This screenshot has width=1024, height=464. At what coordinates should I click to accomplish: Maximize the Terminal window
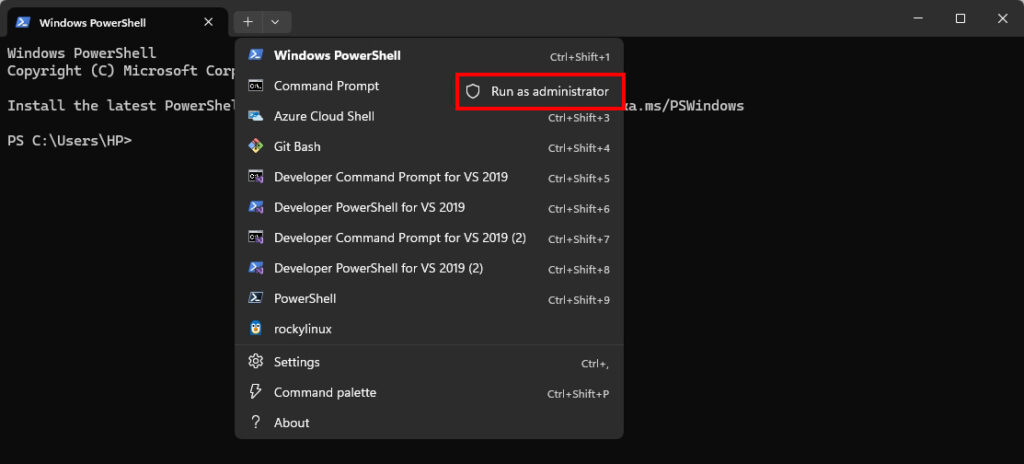click(960, 19)
